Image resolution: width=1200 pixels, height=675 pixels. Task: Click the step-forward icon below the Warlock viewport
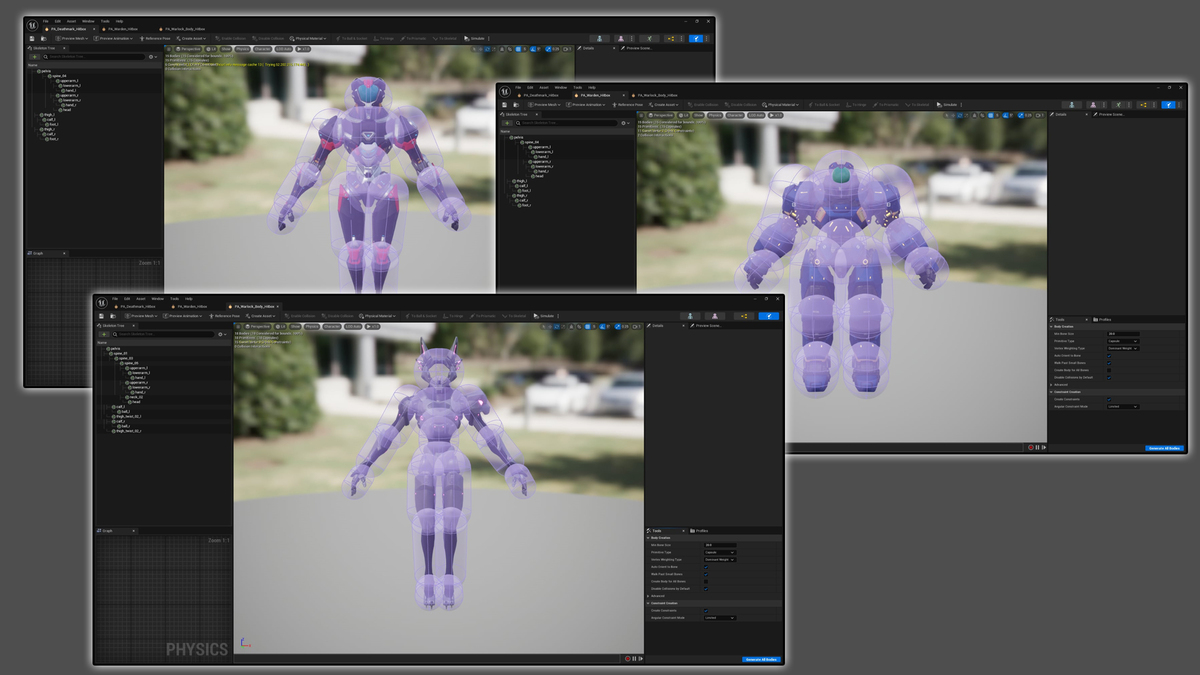click(640, 658)
